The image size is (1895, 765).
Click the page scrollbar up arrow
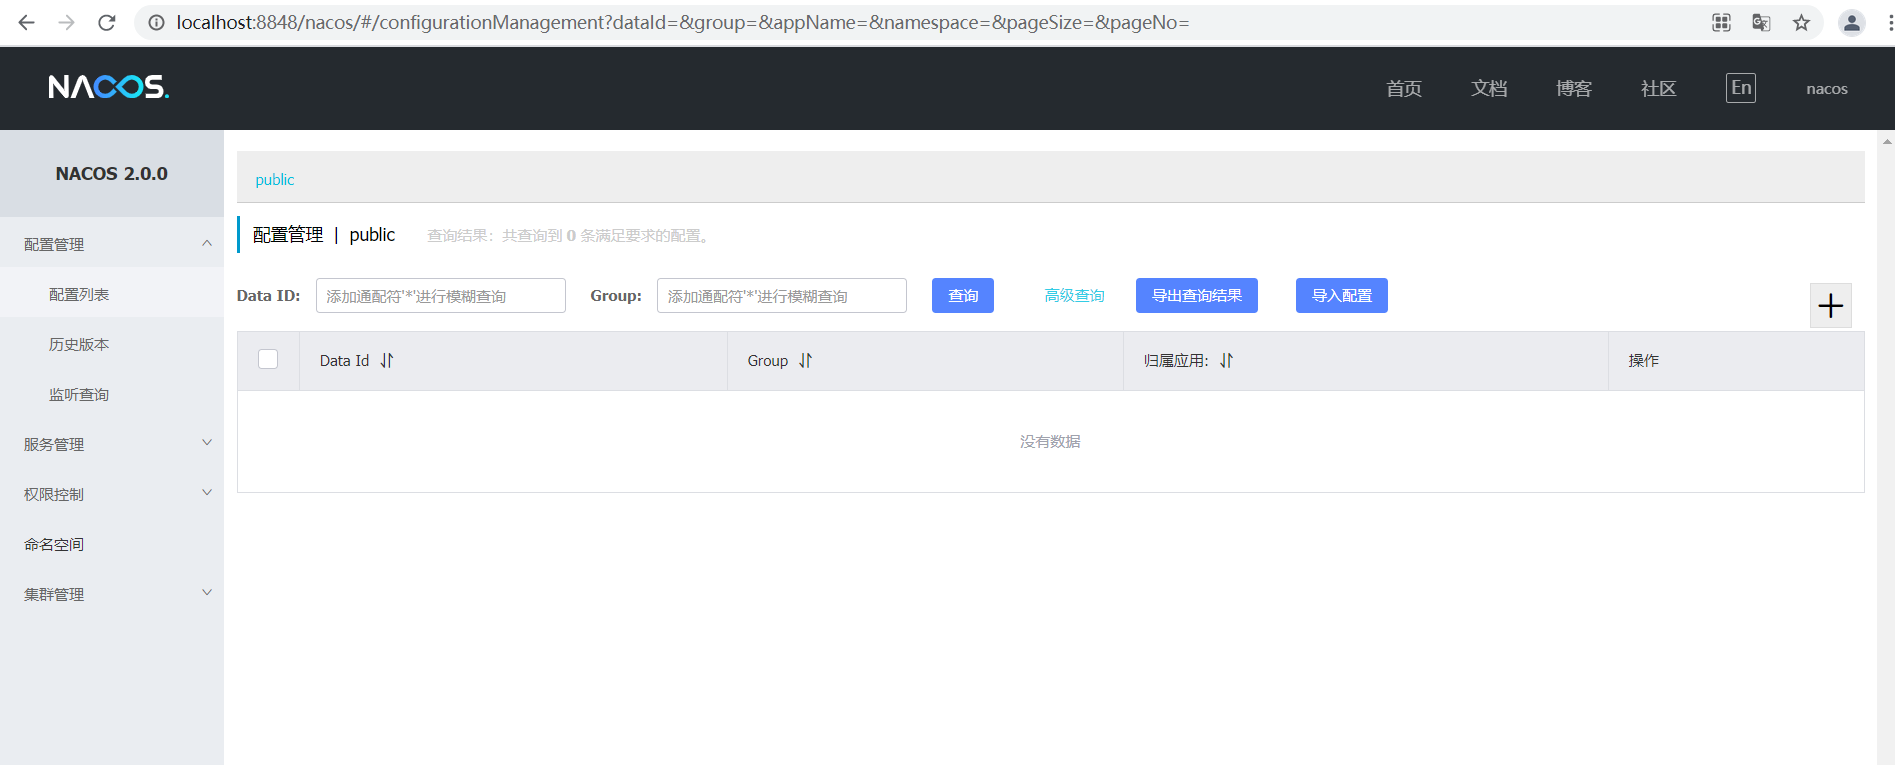click(1887, 141)
